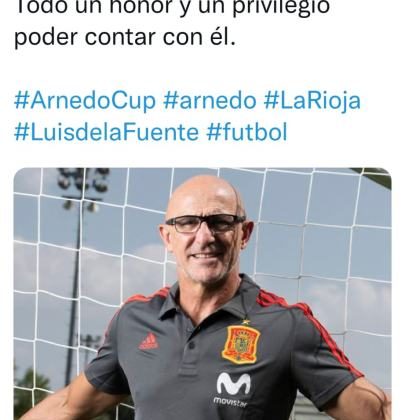
Task: Click the "movistar" wordmark under the M logo
Action: 231,402
